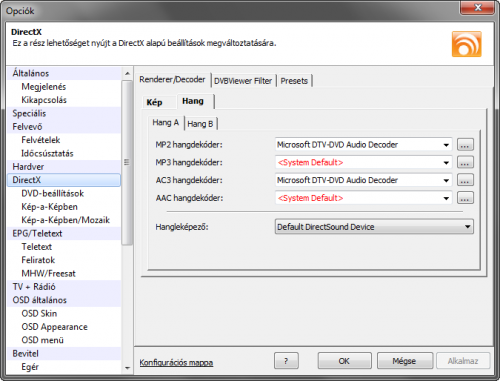Open the Presets tab
The image size is (500, 381).
click(294, 81)
